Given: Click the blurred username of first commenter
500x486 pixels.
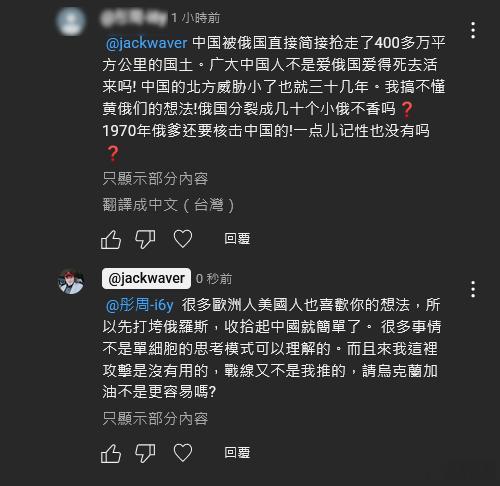Looking at the screenshot, I should [x=133, y=19].
